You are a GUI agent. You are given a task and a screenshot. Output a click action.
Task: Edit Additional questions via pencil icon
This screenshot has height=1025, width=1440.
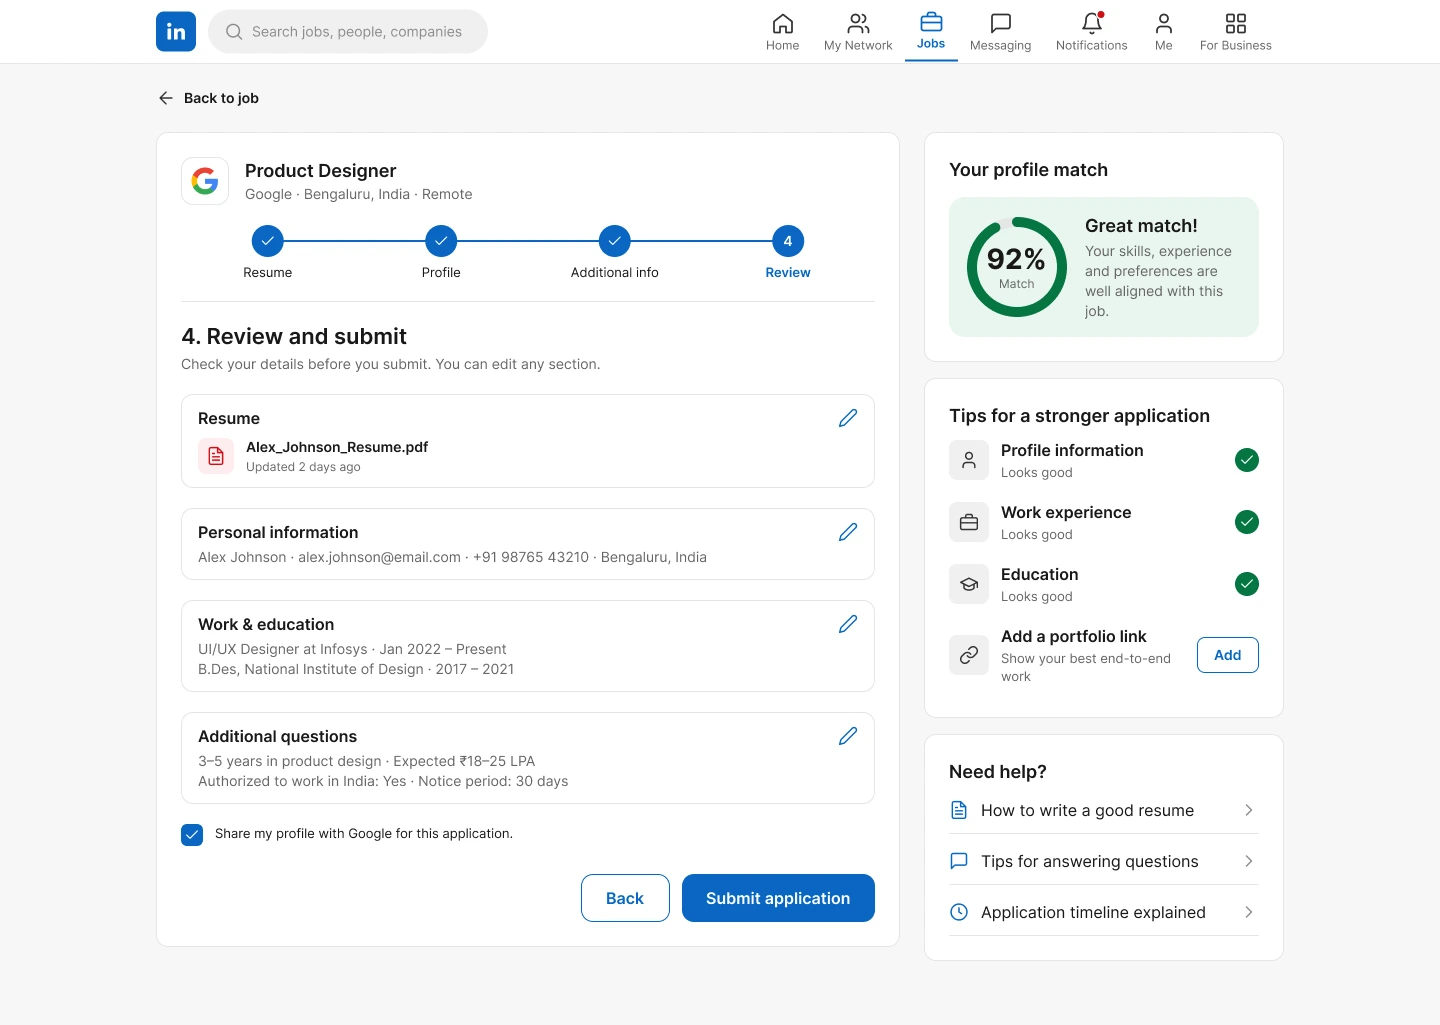tap(848, 736)
